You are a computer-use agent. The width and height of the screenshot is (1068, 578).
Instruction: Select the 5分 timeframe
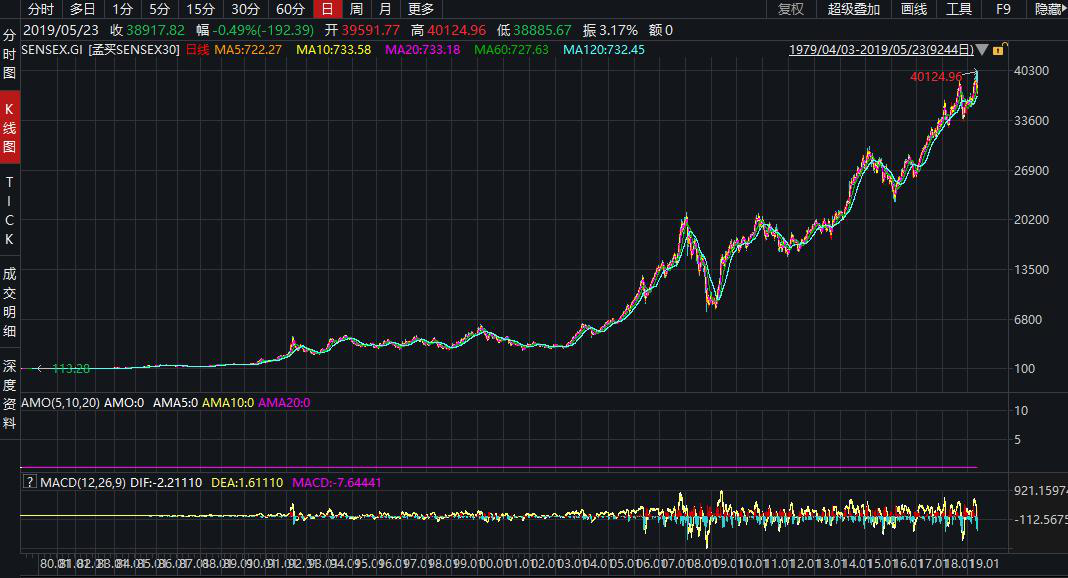coord(160,9)
